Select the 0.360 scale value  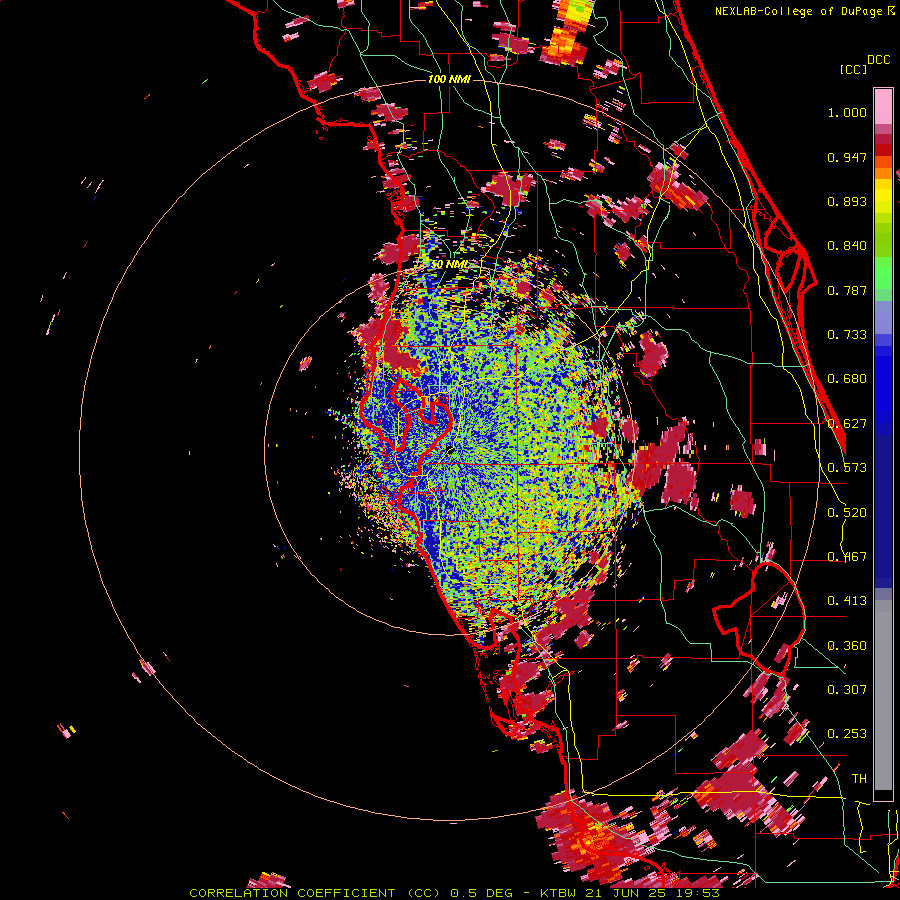pyautogui.click(x=847, y=646)
